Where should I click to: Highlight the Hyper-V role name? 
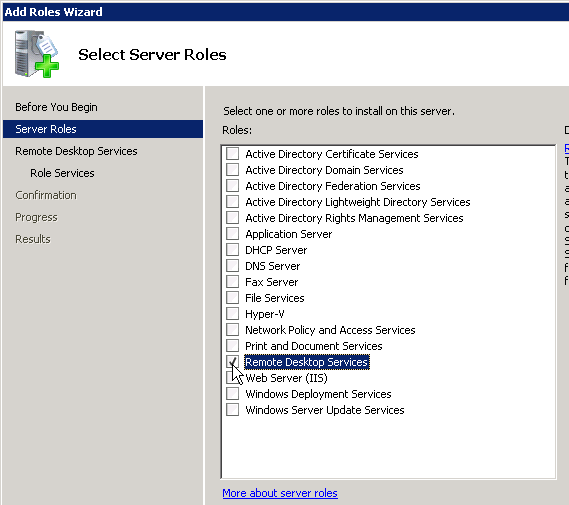point(265,314)
